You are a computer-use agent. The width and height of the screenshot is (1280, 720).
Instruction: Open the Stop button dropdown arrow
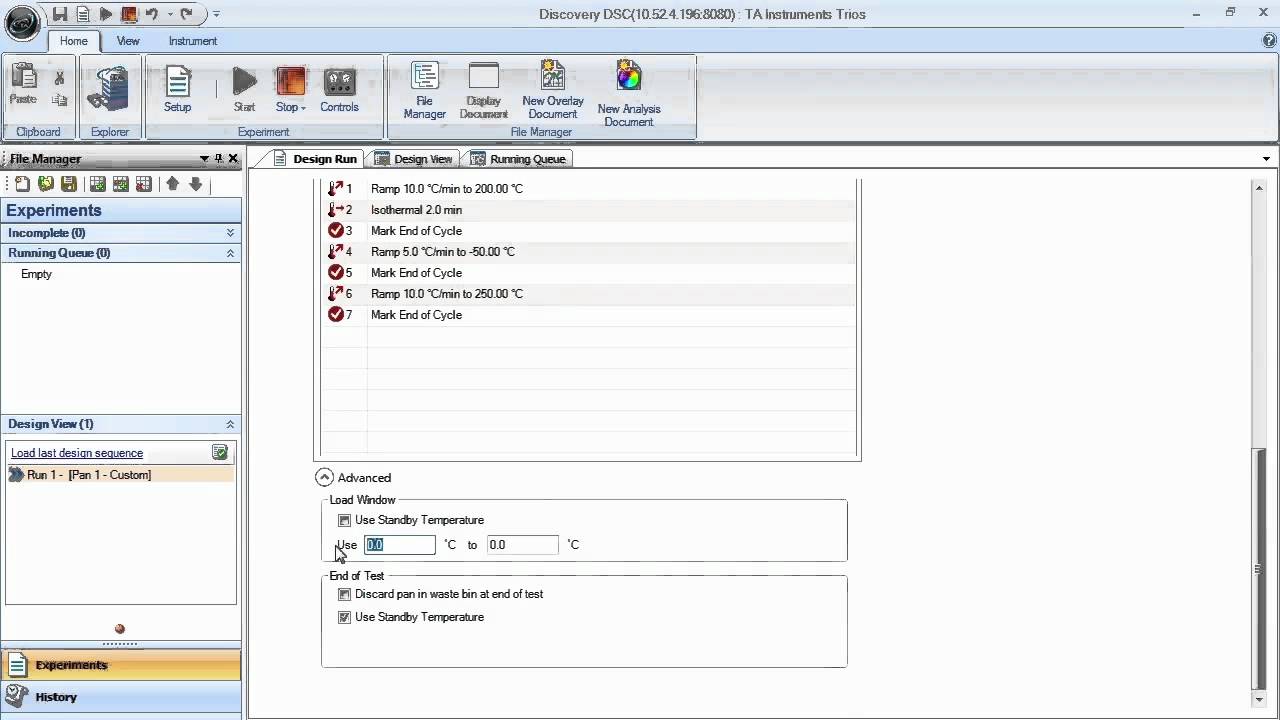303,108
